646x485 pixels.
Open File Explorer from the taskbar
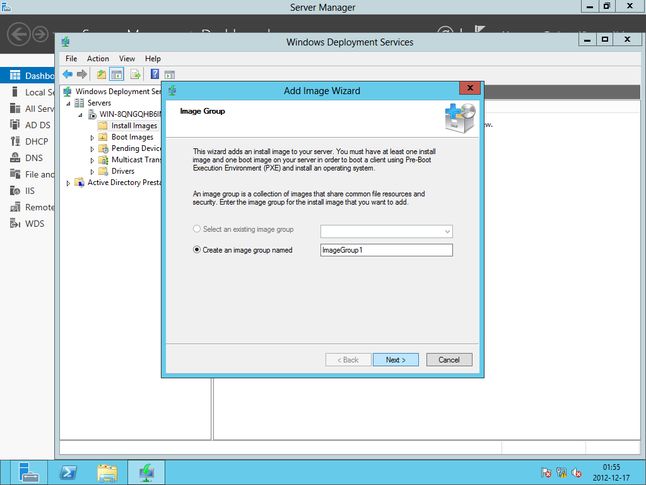coord(107,472)
